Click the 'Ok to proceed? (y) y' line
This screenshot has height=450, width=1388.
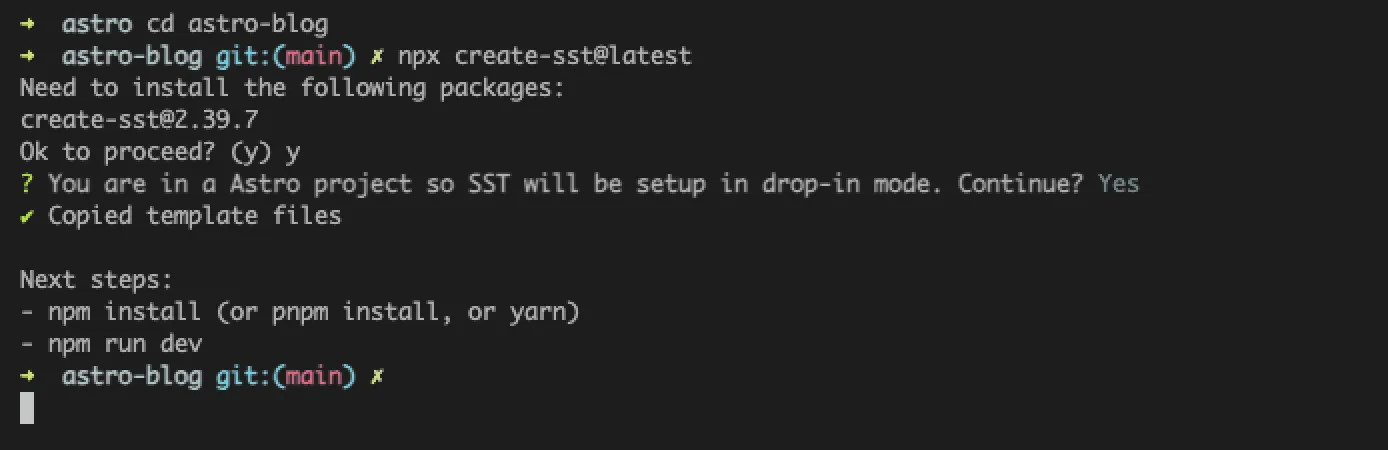pyautogui.click(x=160, y=152)
